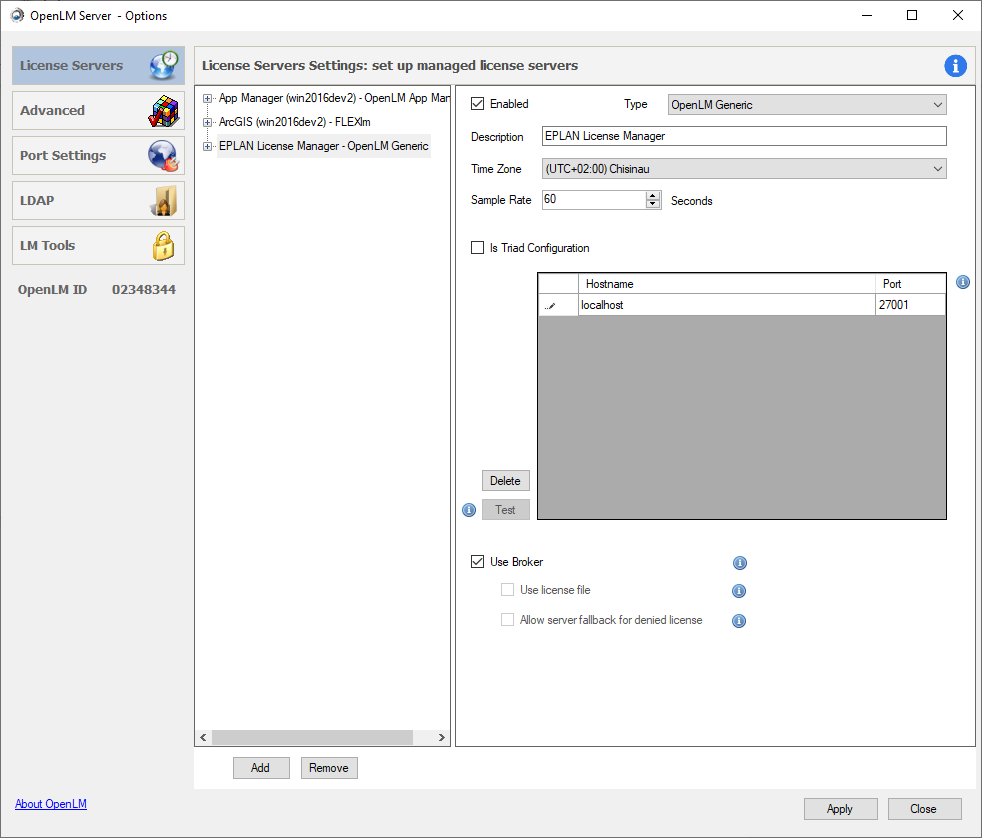The height and width of the screenshot is (838, 982).
Task: Click info icon for Allow server fallback
Action: pyautogui.click(x=740, y=621)
